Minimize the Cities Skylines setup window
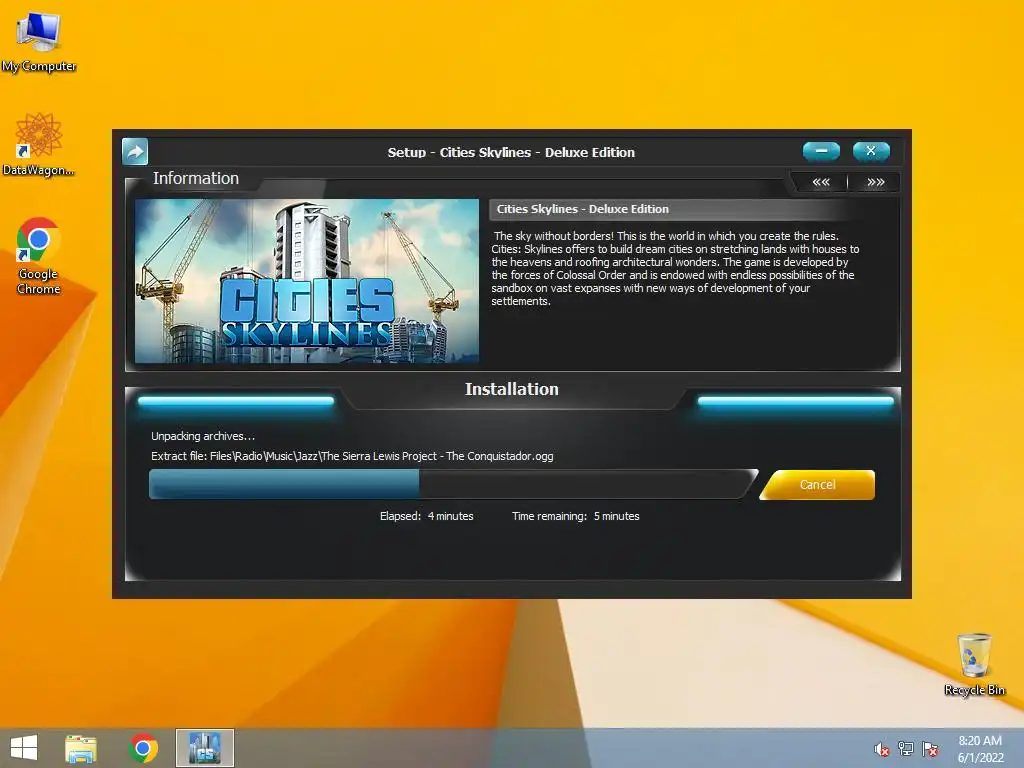The height and width of the screenshot is (768, 1024). point(821,151)
